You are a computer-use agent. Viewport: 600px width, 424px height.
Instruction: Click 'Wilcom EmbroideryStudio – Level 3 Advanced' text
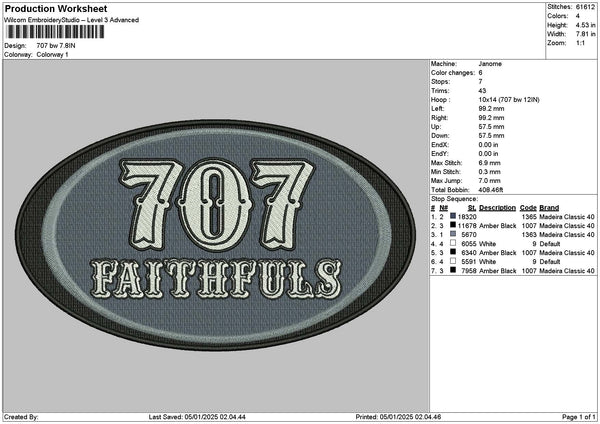coord(72,20)
